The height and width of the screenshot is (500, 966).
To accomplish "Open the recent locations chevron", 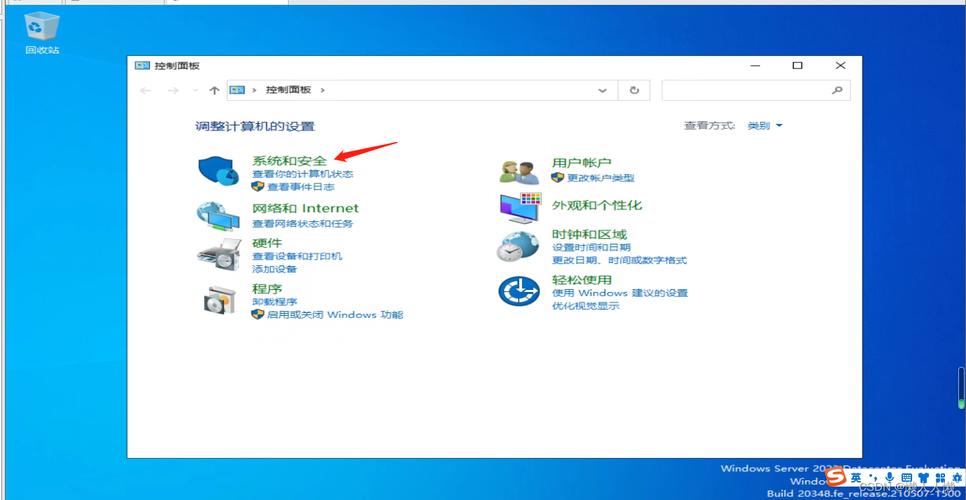I will [195, 91].
